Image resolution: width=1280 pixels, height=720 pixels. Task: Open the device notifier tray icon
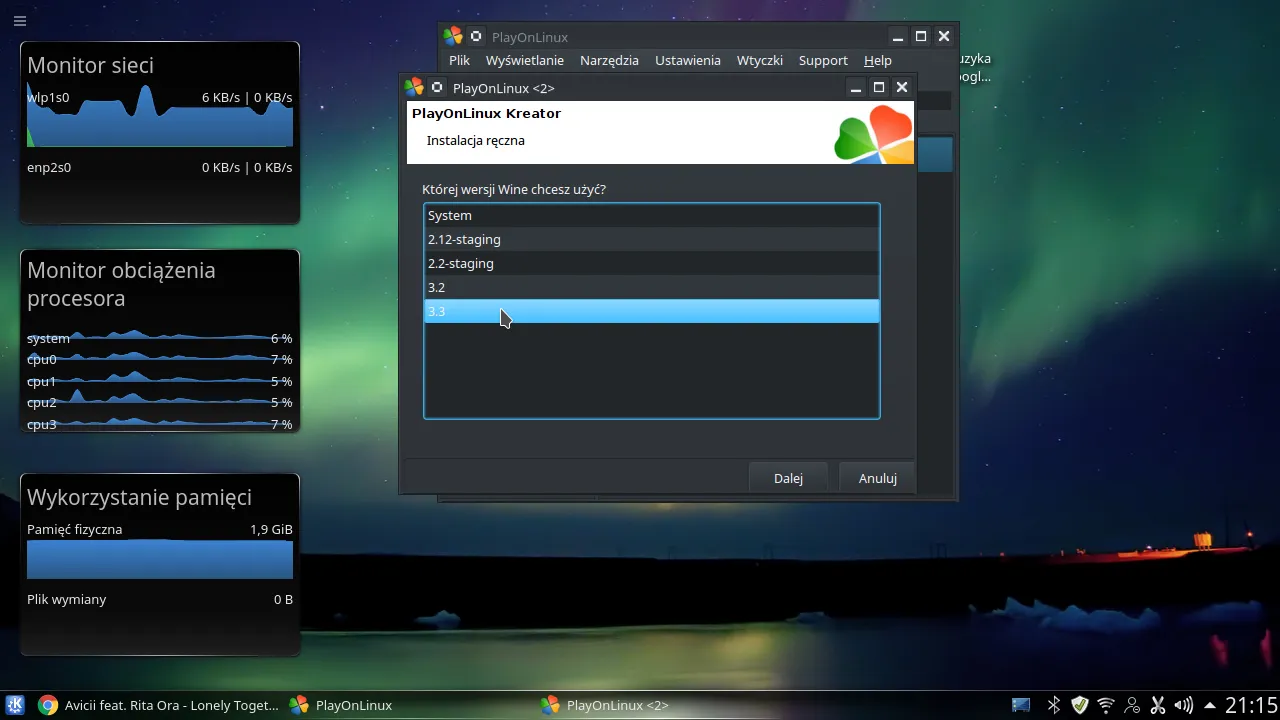pos(1021,705)
